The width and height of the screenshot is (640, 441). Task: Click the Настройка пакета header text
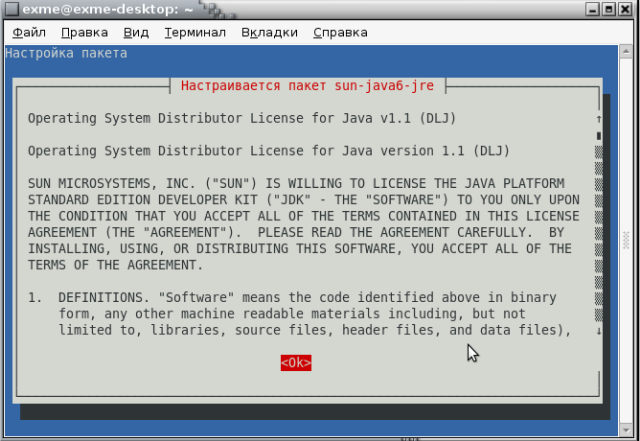(66, 53)
